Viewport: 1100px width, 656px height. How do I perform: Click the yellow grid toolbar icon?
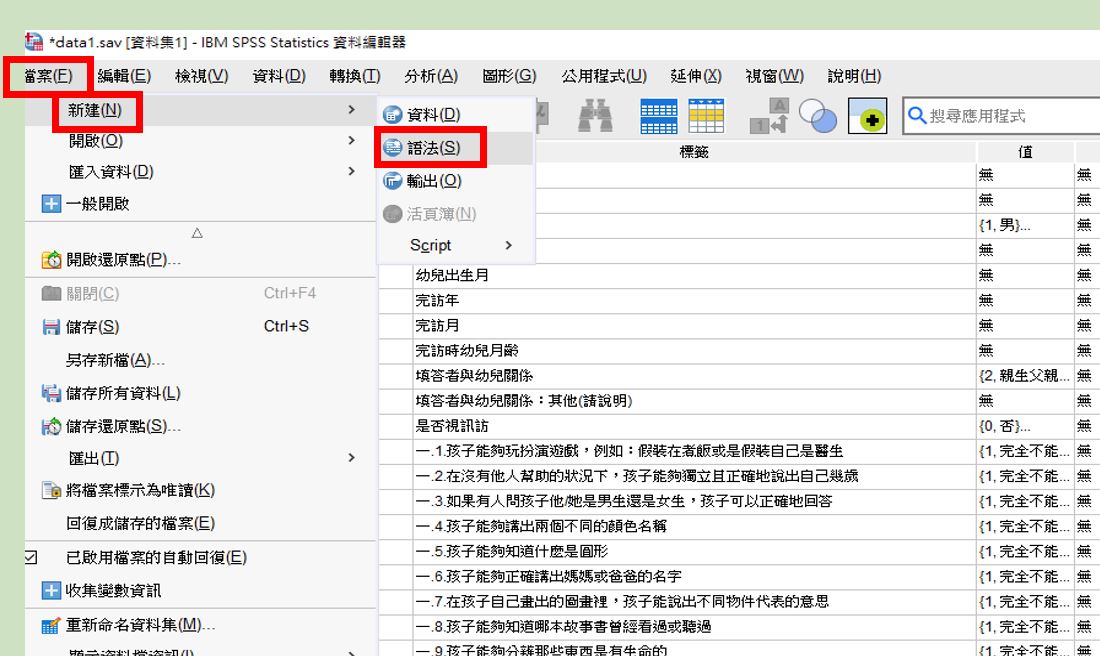(706, 117)
